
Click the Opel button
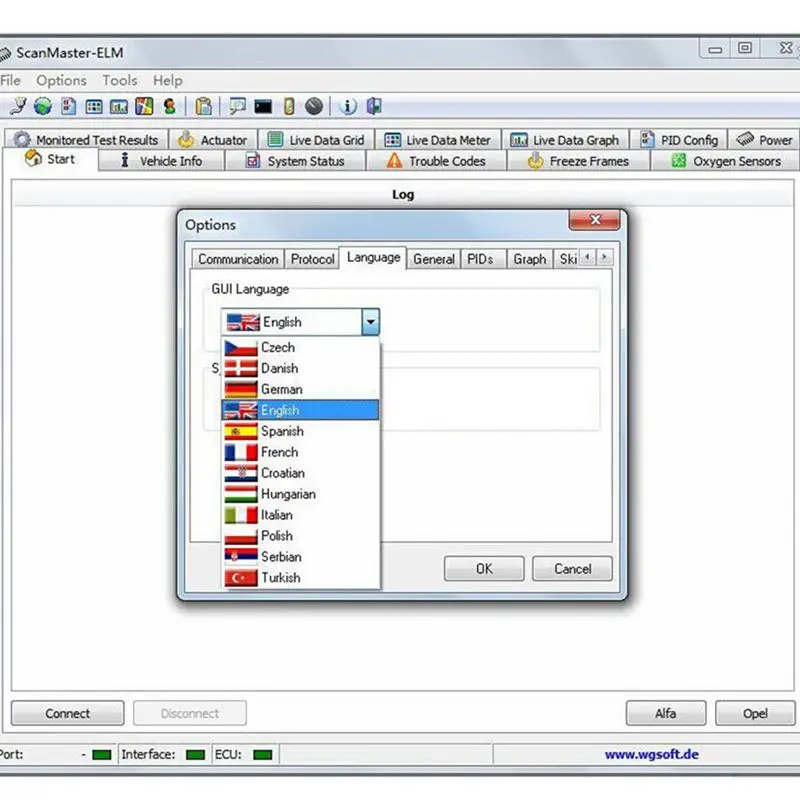[755, 713]
